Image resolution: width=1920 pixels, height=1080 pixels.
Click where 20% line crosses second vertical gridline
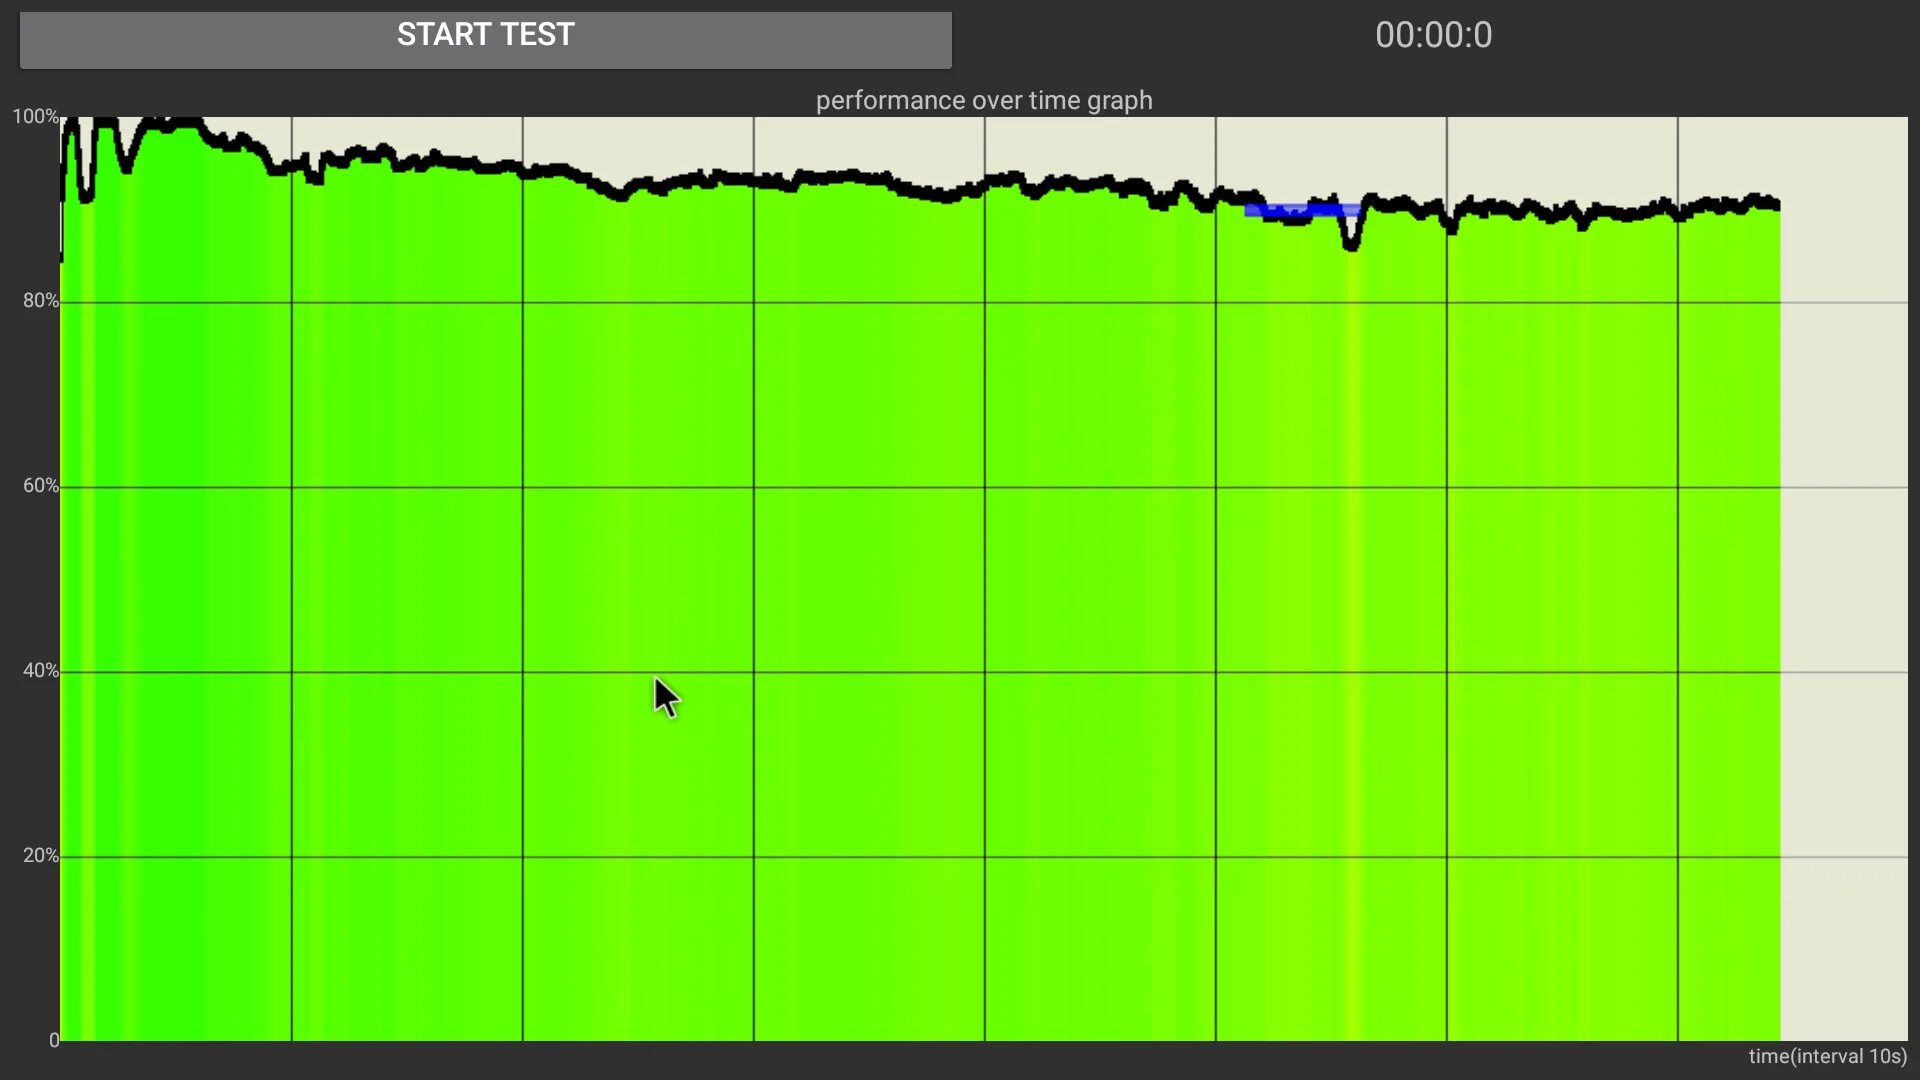pyautogui.click(x=523, y=857)
